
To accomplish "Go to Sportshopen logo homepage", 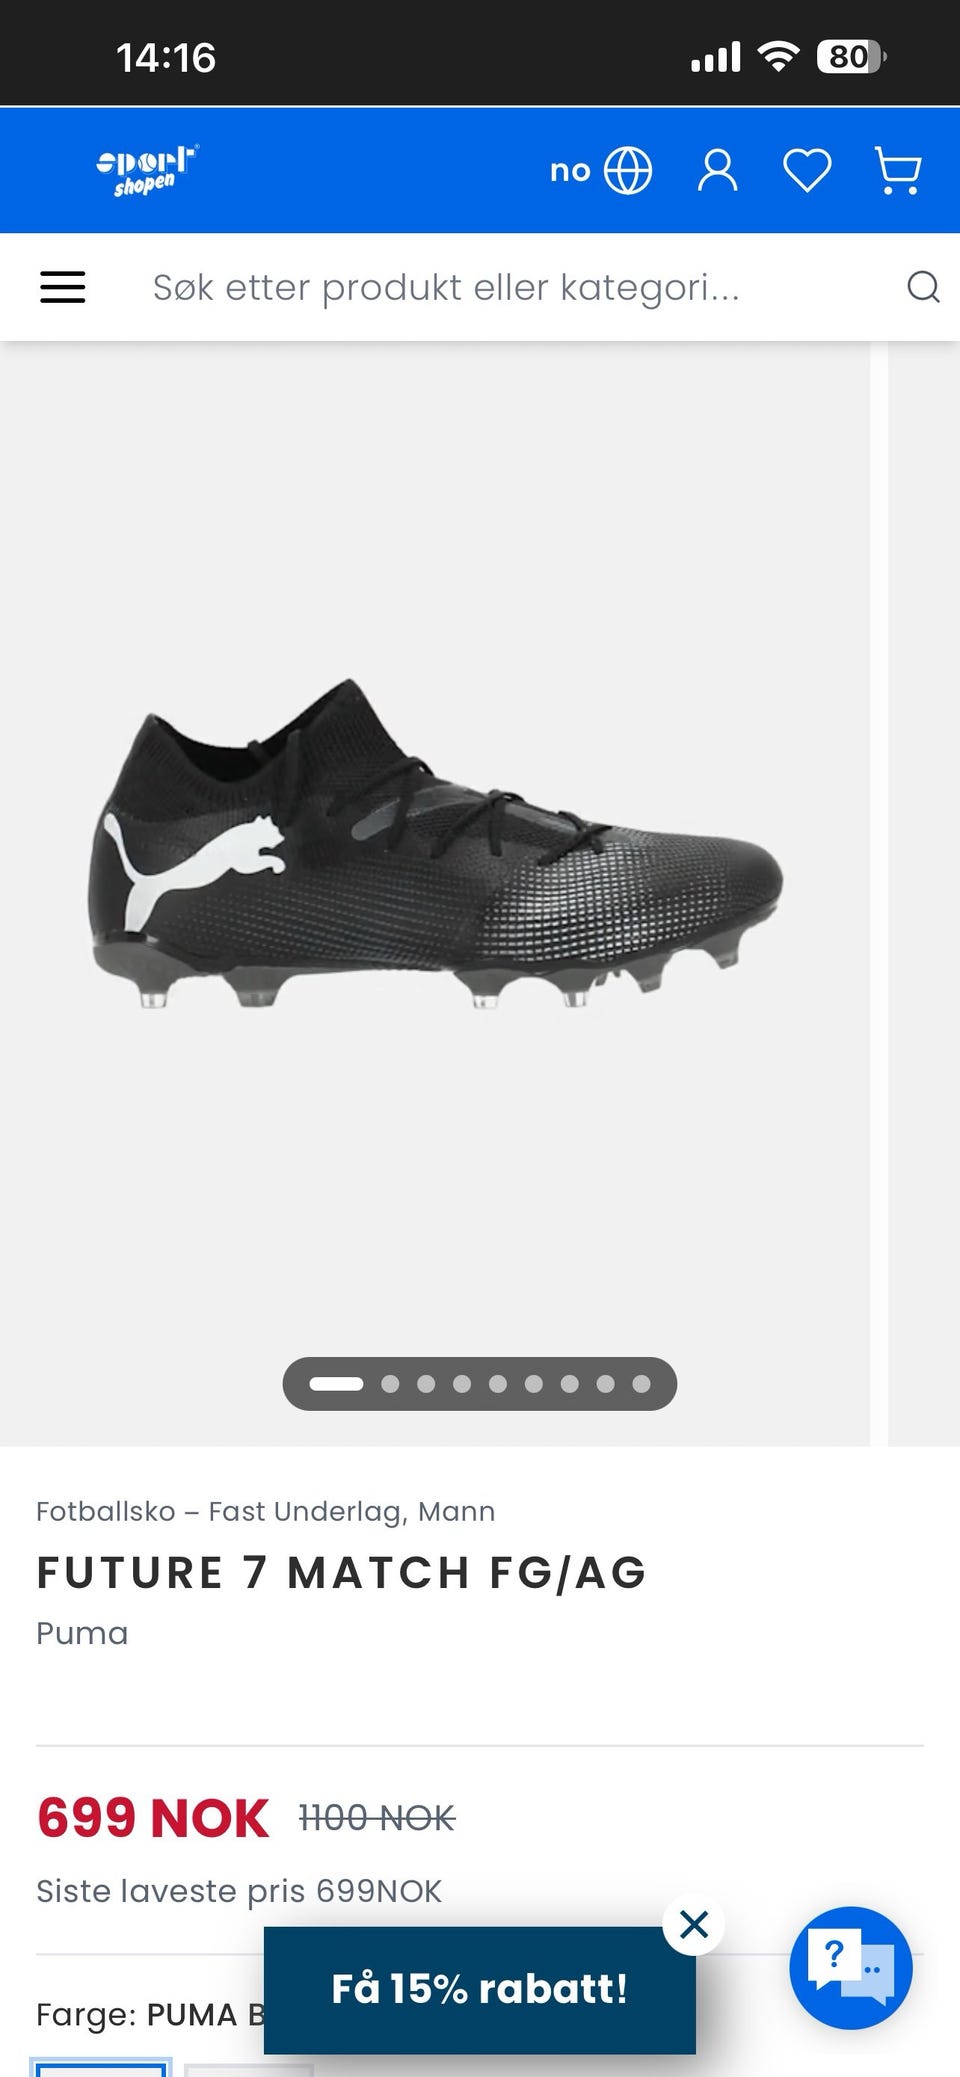I will (x=147, y=170).
